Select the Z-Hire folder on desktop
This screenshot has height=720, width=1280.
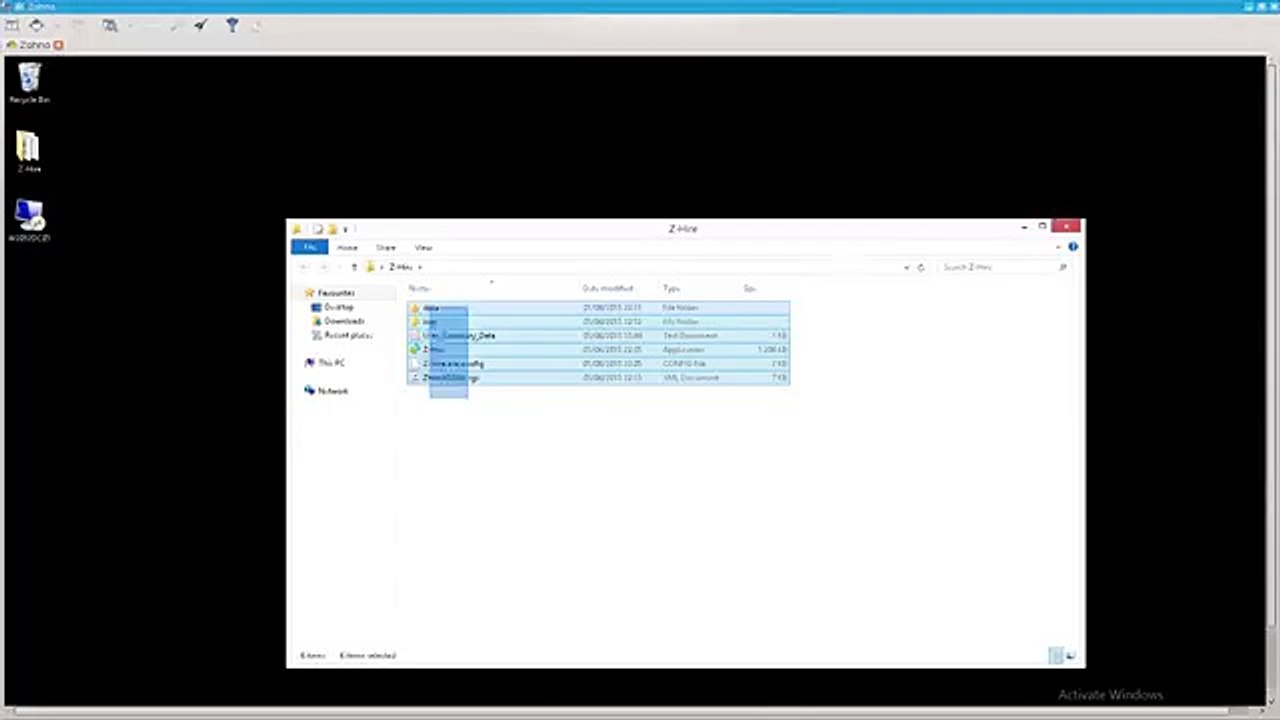pyautogui.click(x=28, y=153)
